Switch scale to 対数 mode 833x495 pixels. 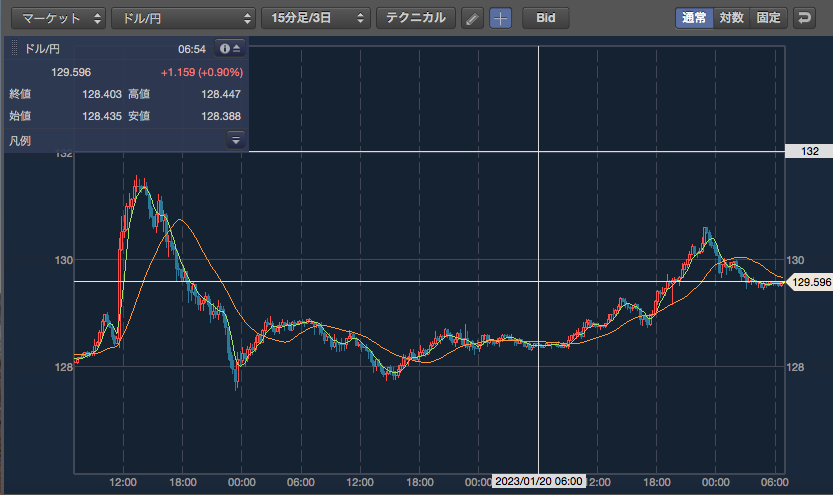(732, 18)
